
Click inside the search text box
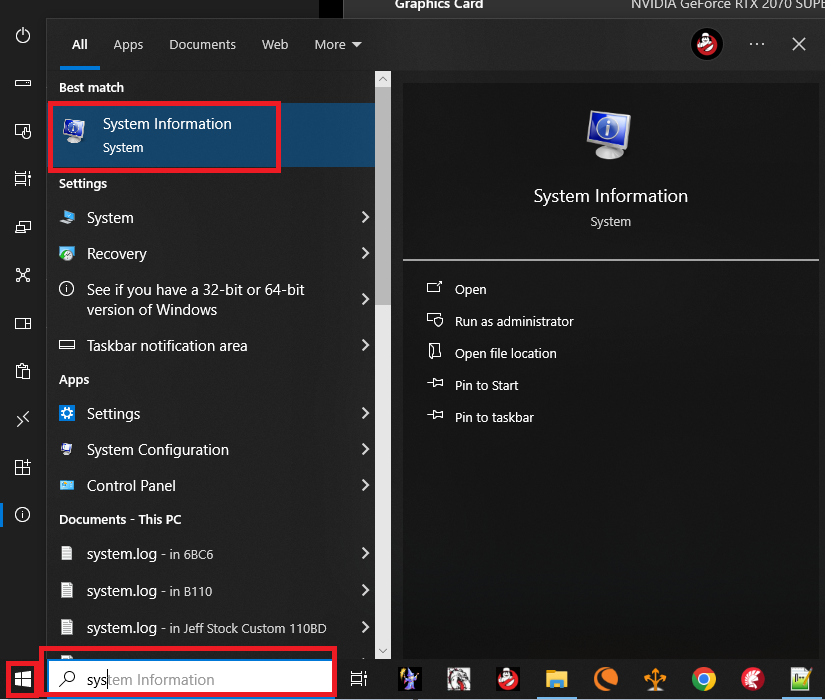(189, 679)
